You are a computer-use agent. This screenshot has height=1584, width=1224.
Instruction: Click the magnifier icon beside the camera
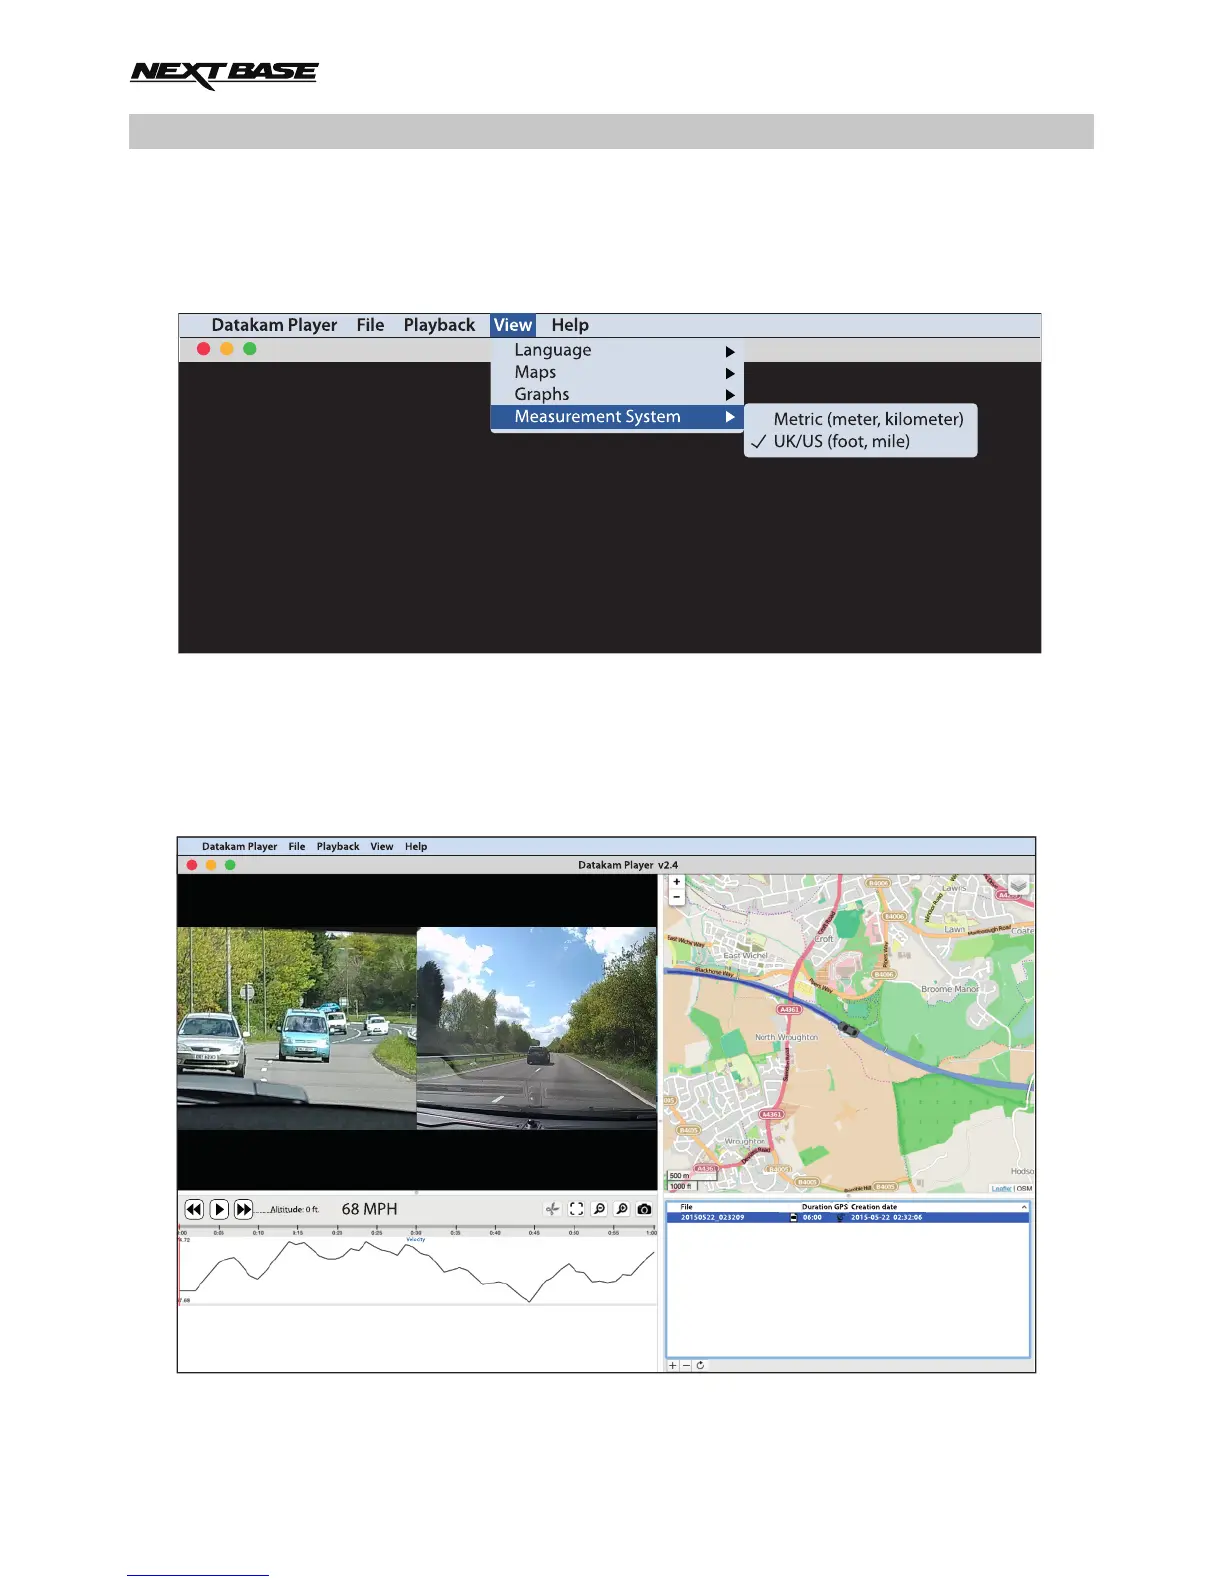pos(622,1209)
